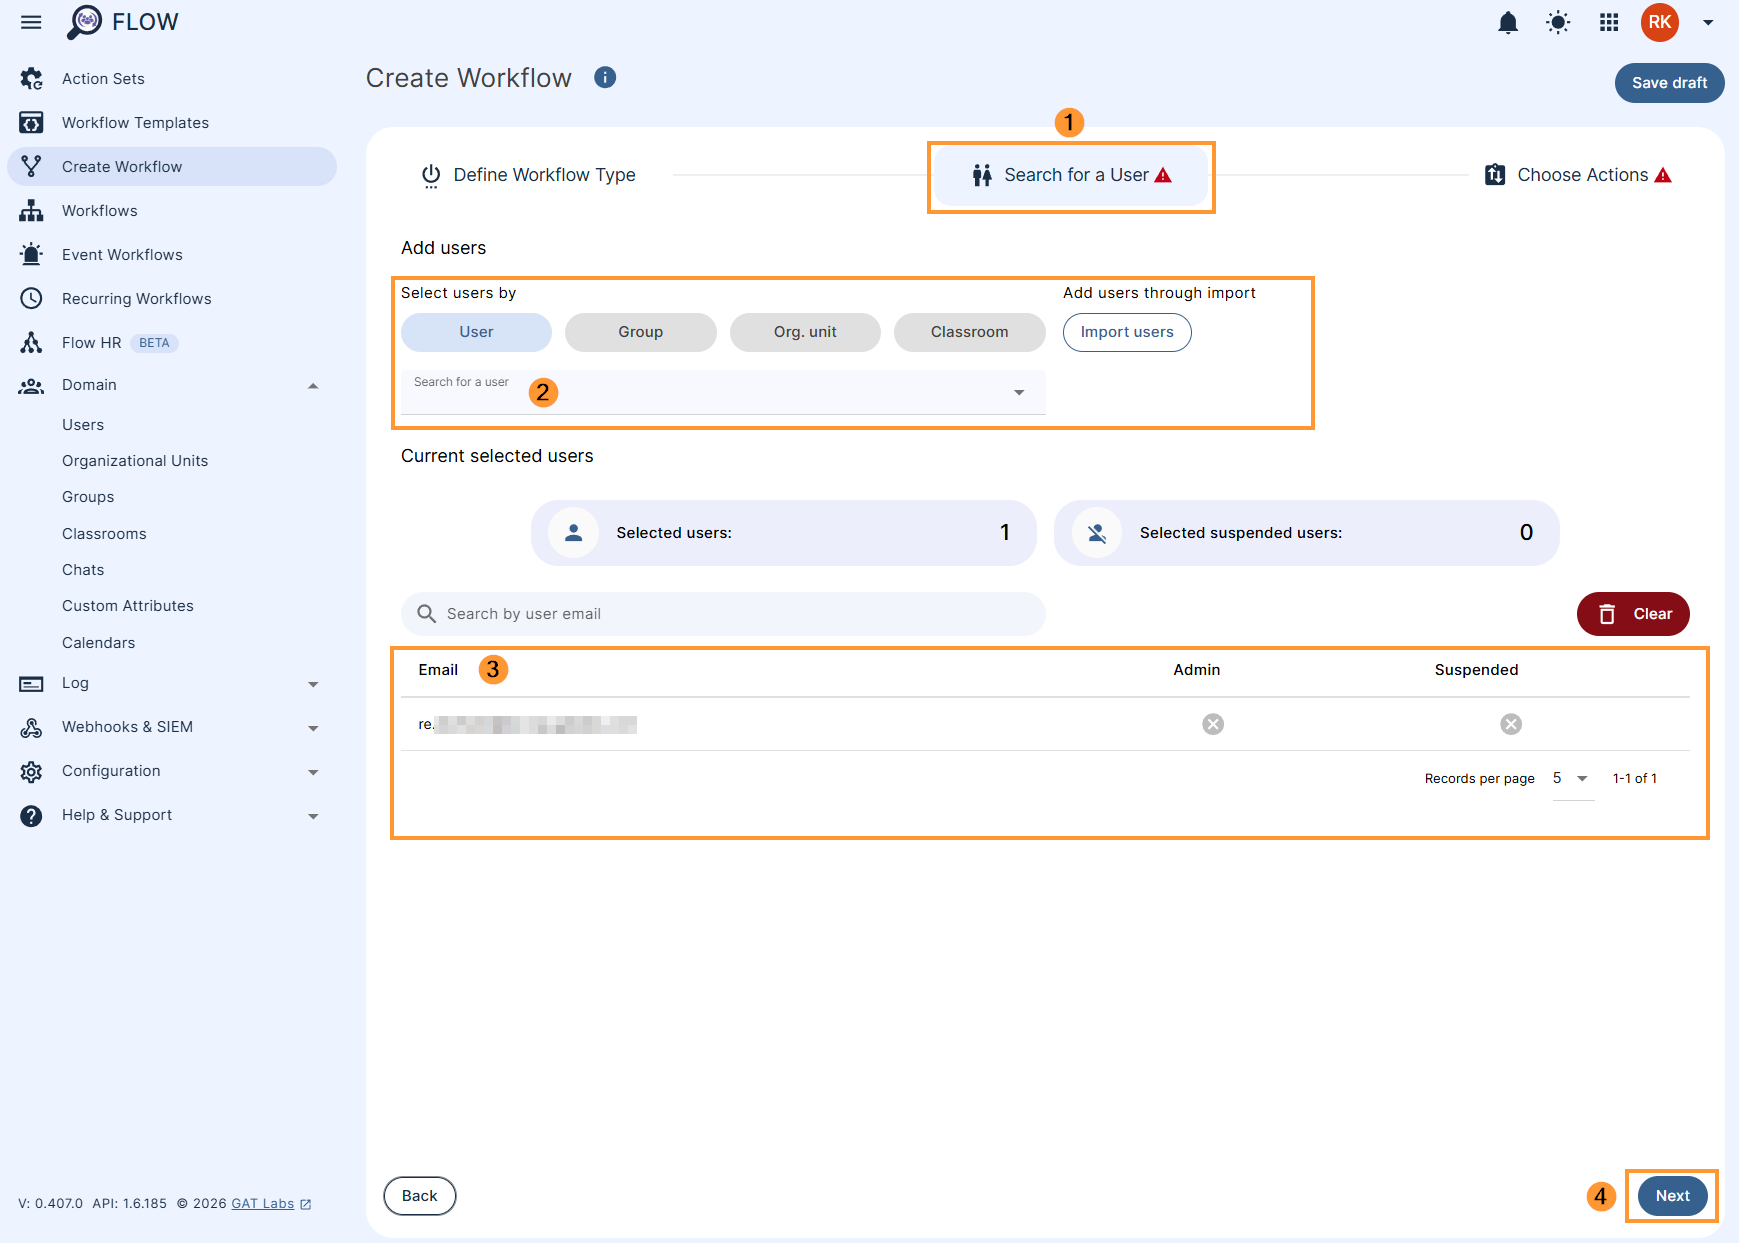Click the Next button

(1671, 1196)
